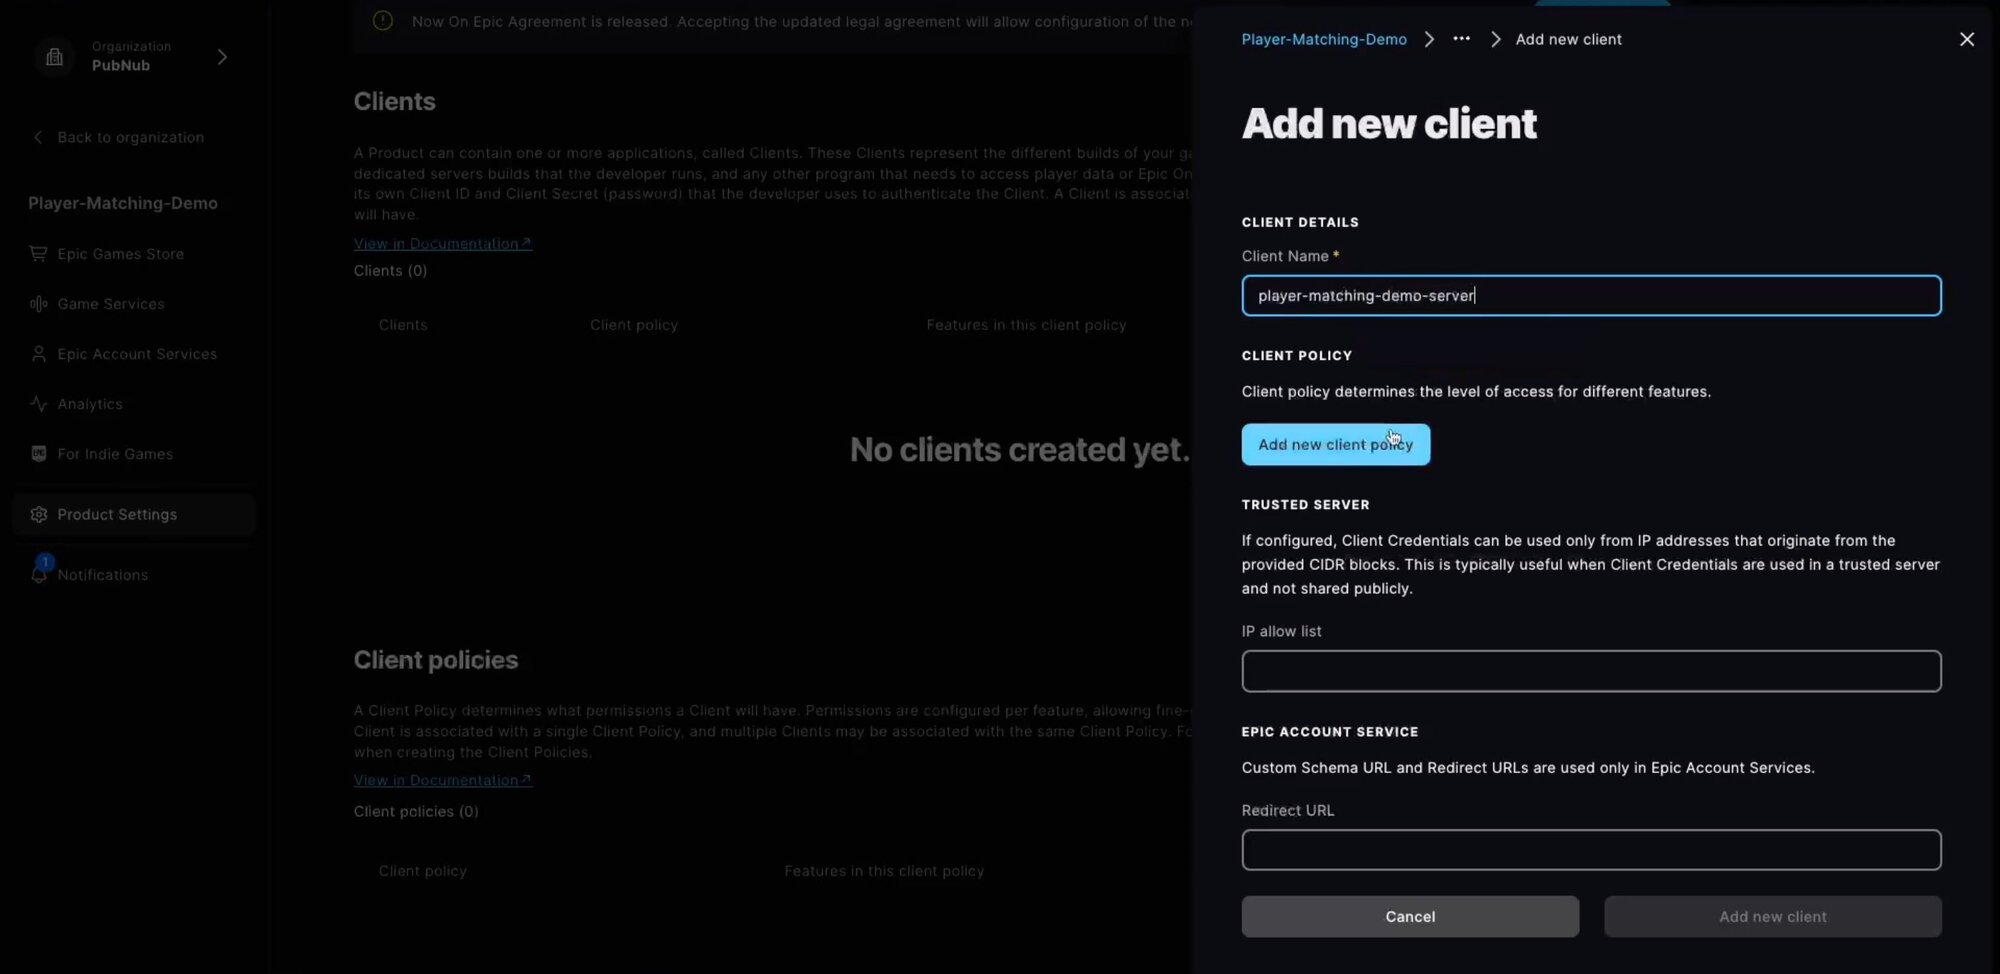This screenshot has width=2000, height=974.
Task: Click Add new client policy button
Action: (x=1335, y=445)
